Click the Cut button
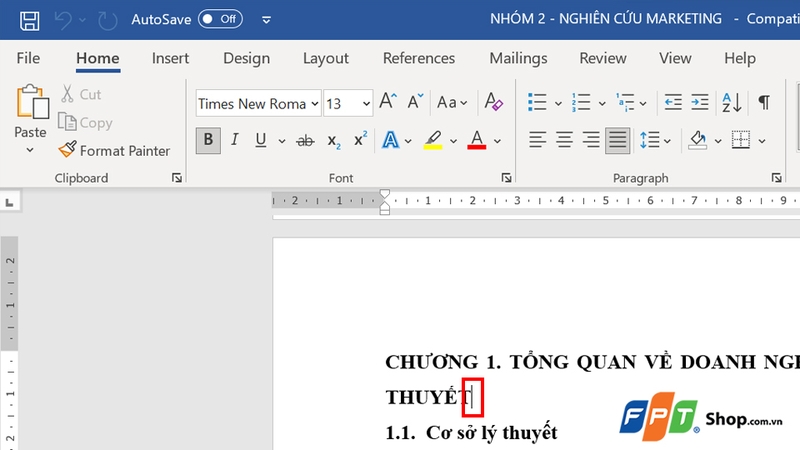The image size is (800, 450). click(x=81, y=94)
